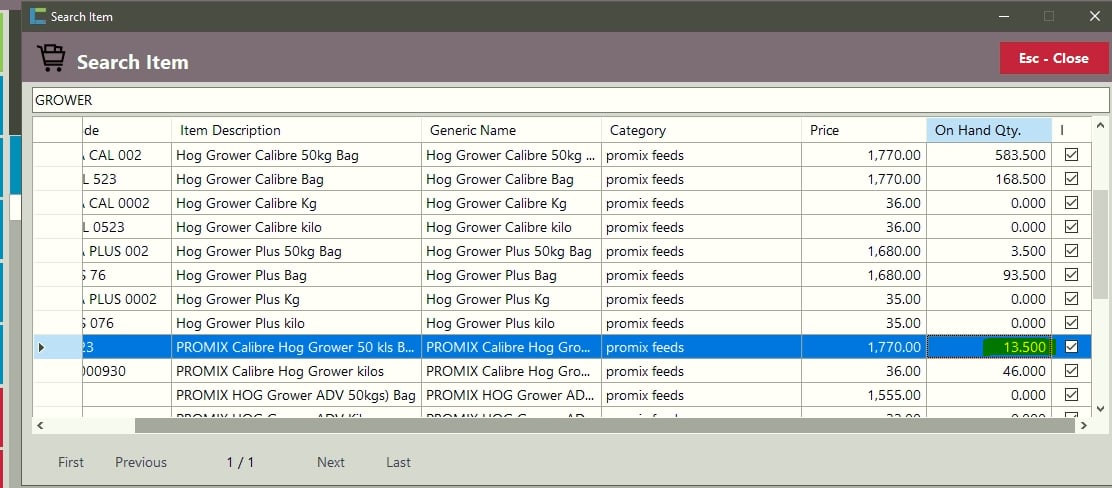Image resolution: width=1112 pixels, height=488 pixels.
Task: Click the app logo in title bar
Action: pos(38,16)
